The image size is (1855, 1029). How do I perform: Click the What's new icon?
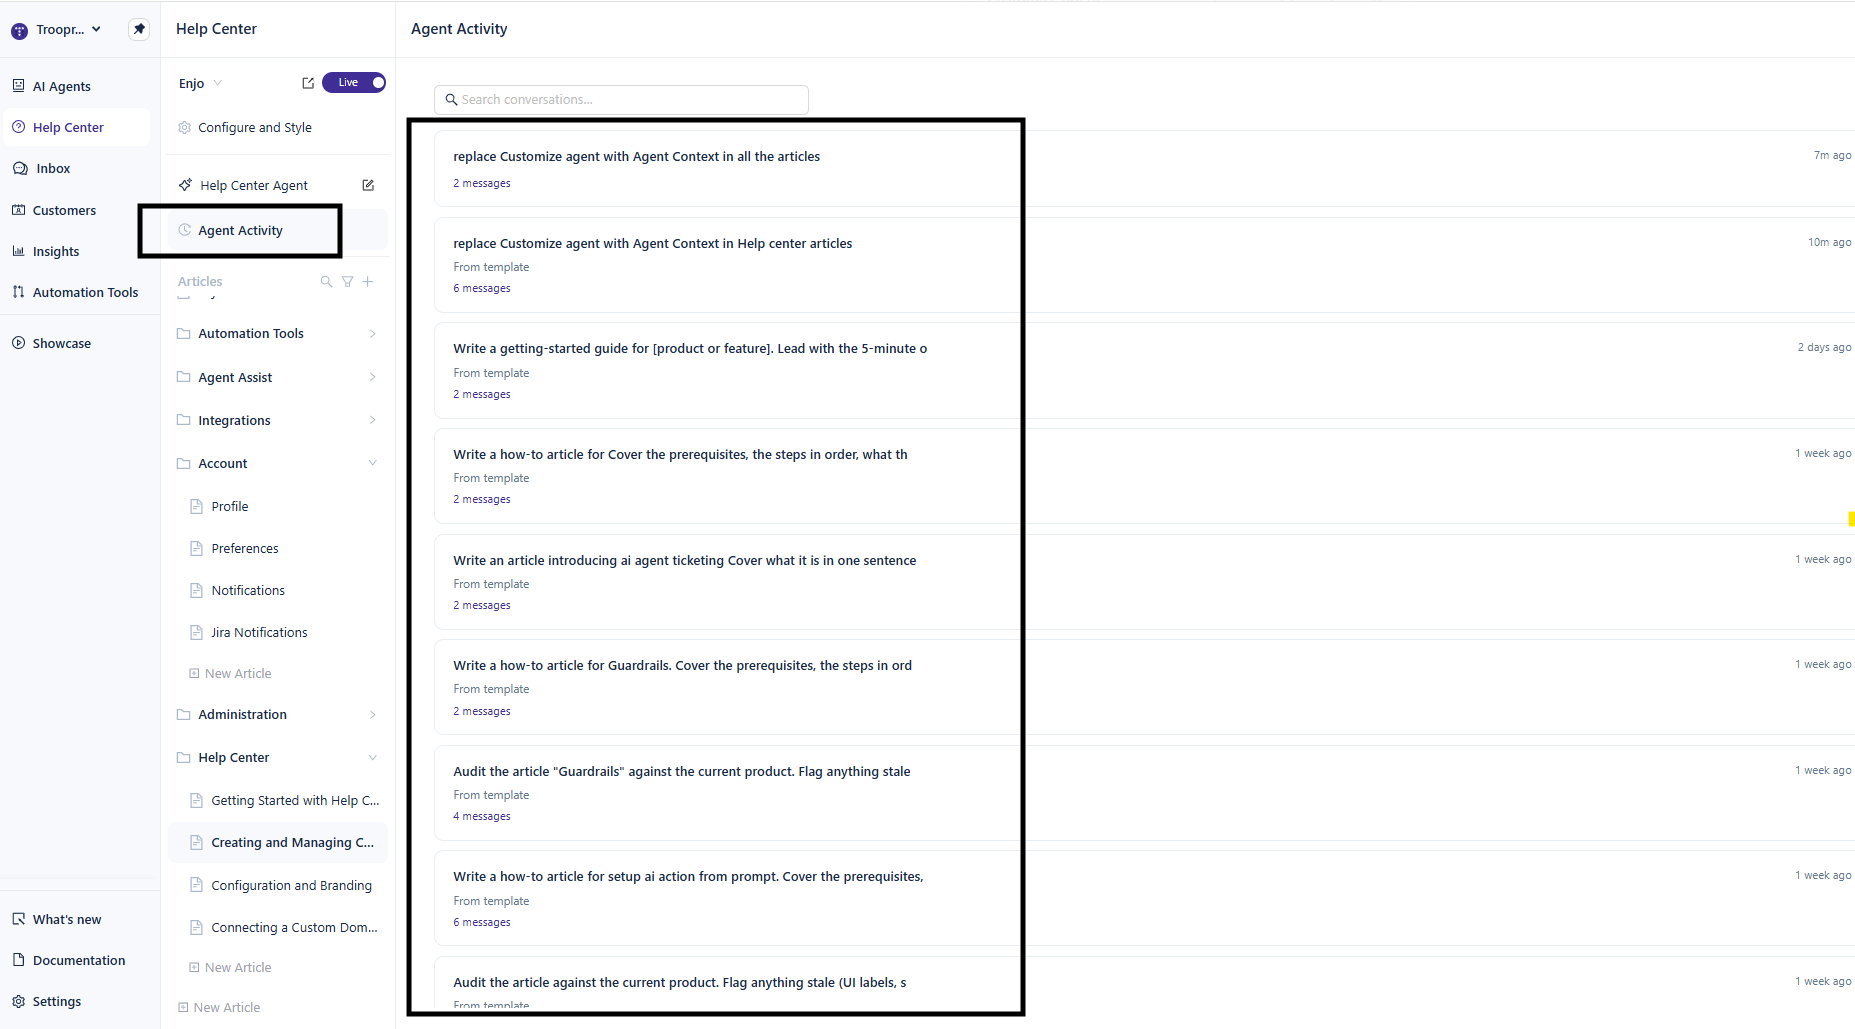(19, 919)
